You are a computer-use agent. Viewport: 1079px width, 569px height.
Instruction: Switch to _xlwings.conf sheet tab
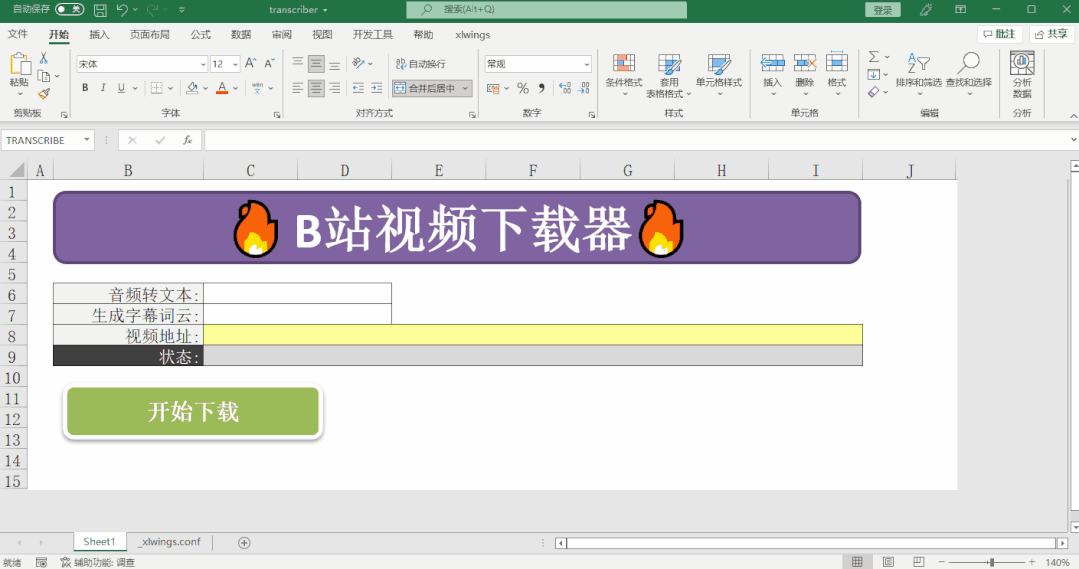pyautogui.click(x=171, y=542)
